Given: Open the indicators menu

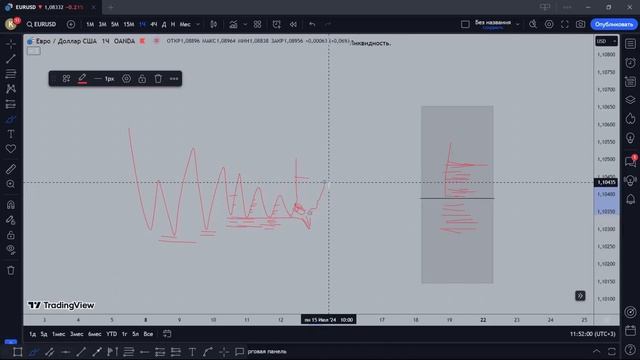Looking at the screenshot, I should click(x=233, y=24).
